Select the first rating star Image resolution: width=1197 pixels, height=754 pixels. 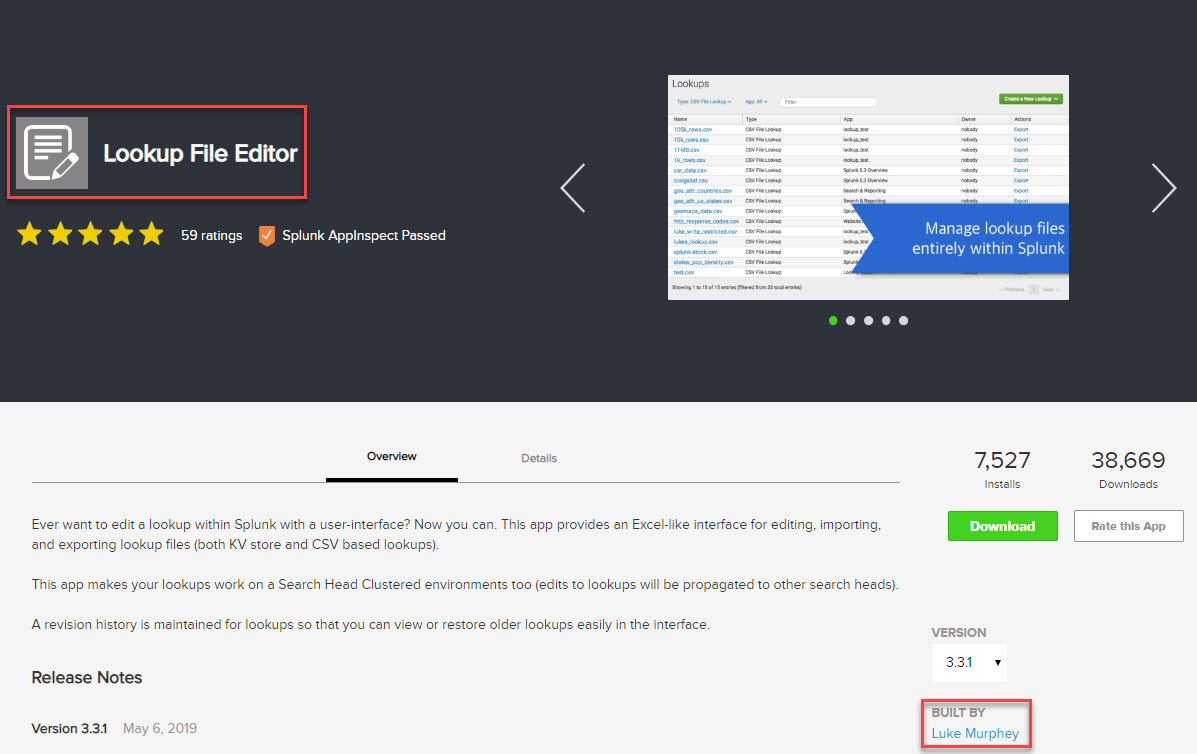[29, 234]
